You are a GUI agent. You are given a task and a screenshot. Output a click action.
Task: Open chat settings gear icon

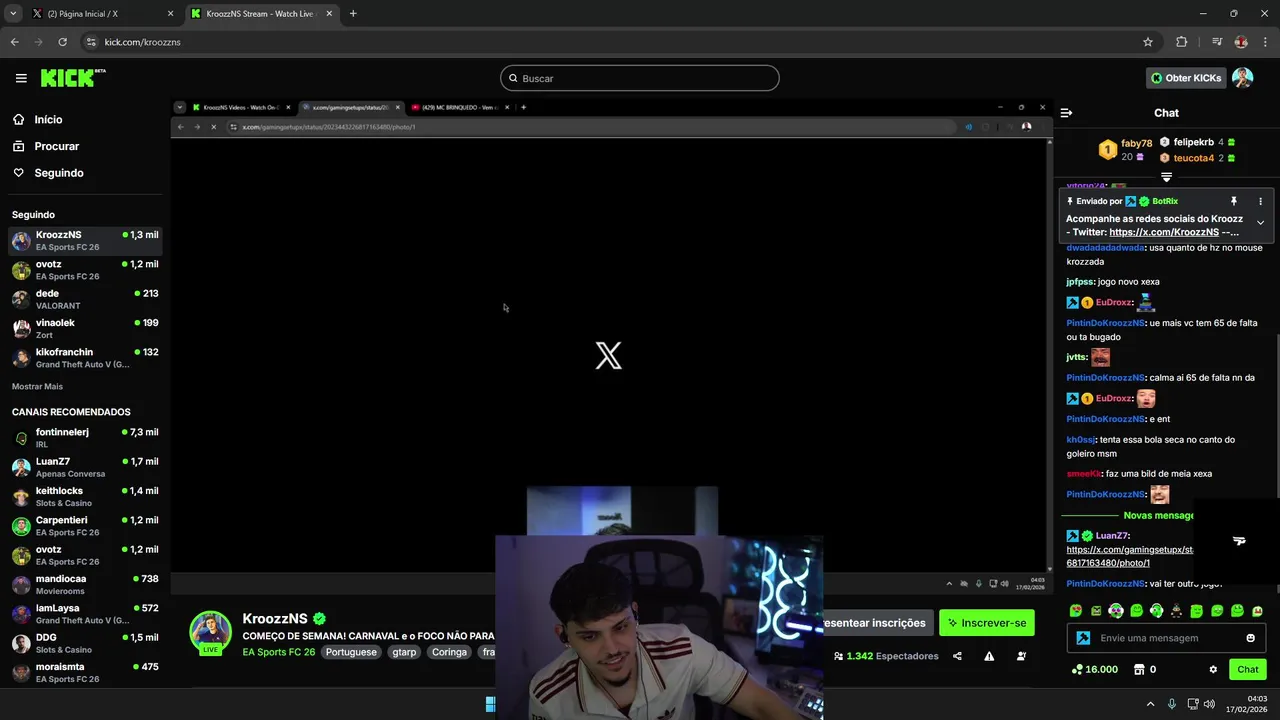click(1213, 669)
